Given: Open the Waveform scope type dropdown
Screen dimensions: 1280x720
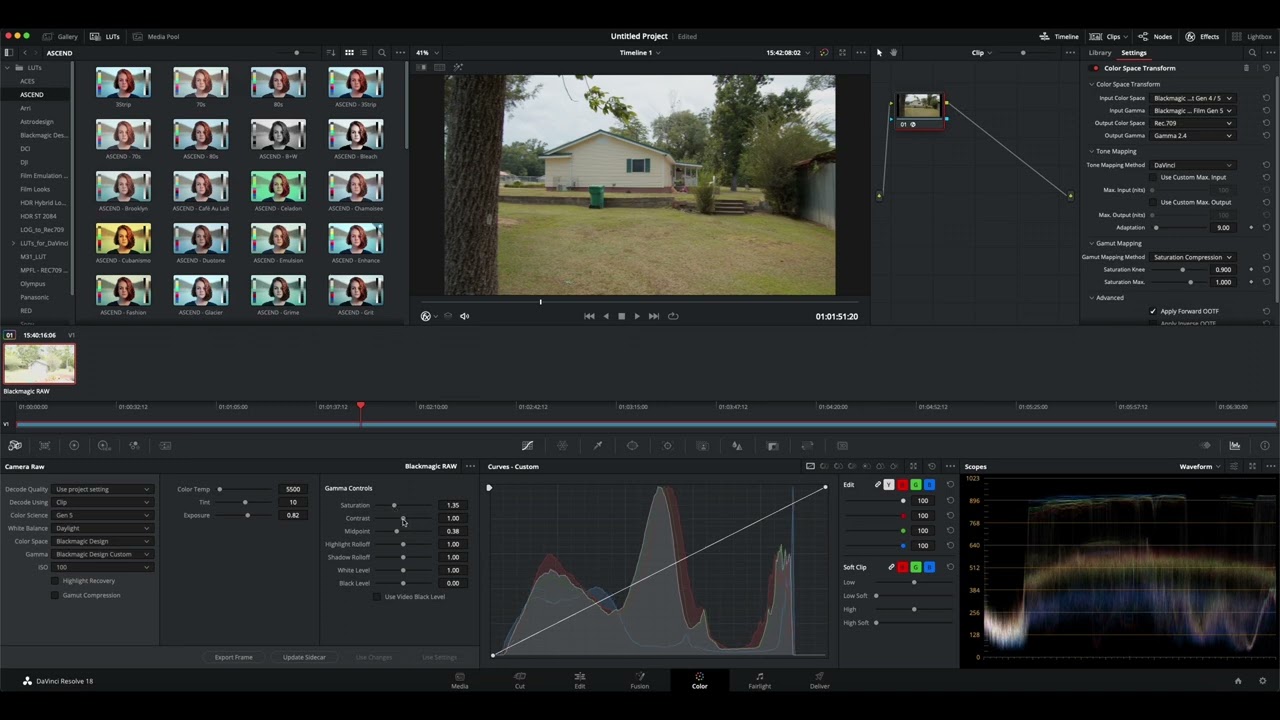Looking at the screenshot, I should pyautogui.click(x=1199, y=467).
